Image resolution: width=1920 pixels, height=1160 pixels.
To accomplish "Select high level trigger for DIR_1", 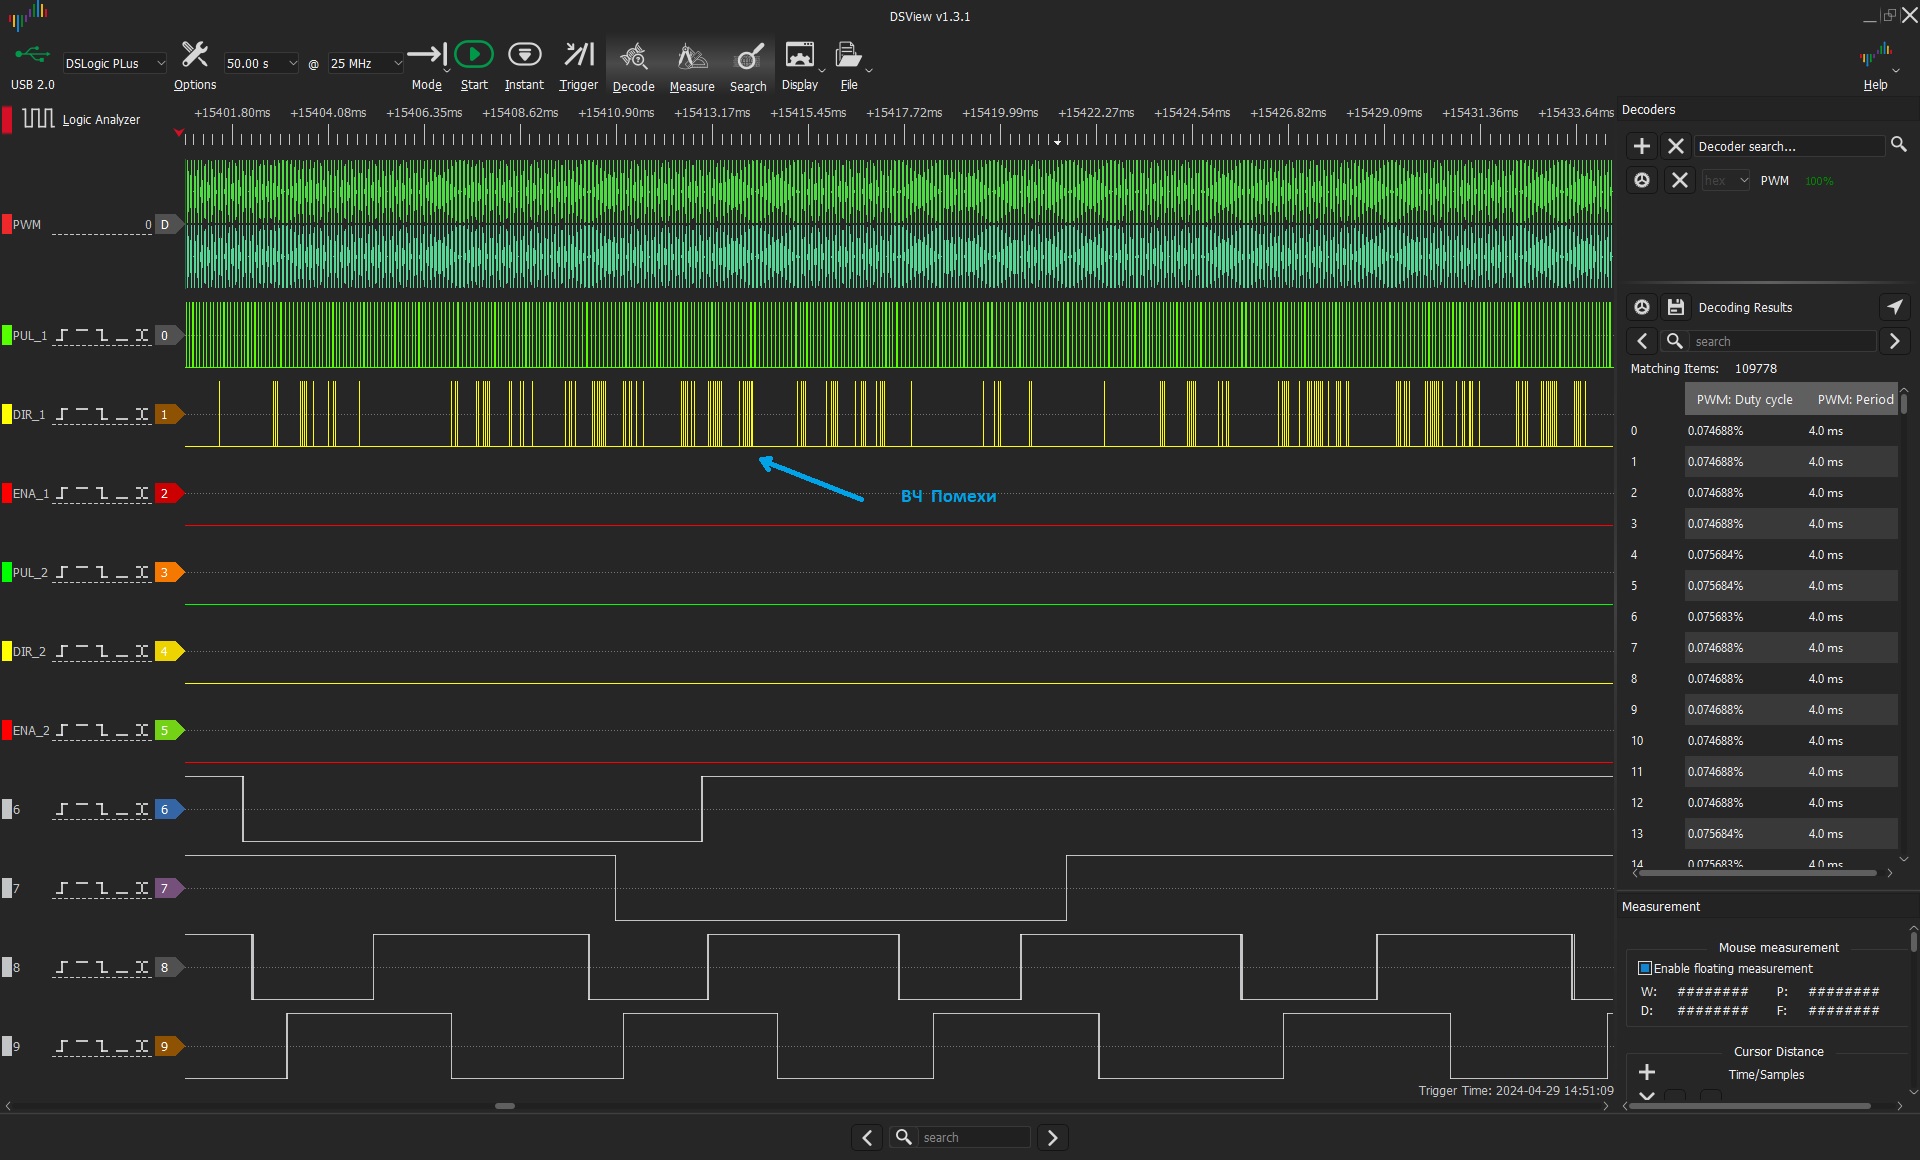I will tap(82, 414).
